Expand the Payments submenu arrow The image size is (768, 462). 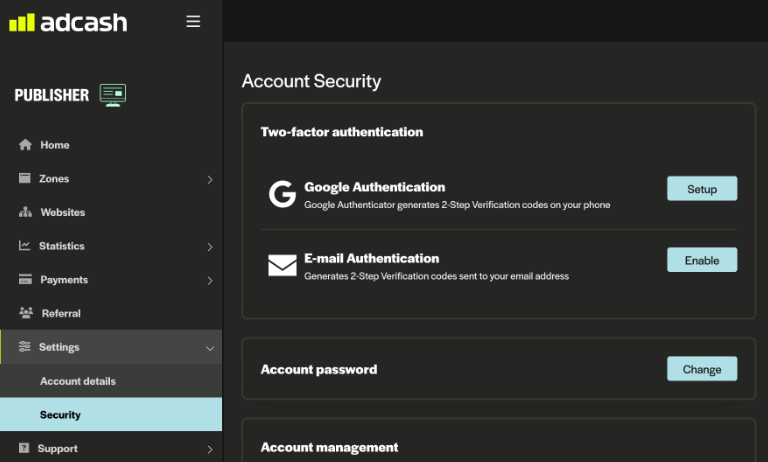coord(210,280)
